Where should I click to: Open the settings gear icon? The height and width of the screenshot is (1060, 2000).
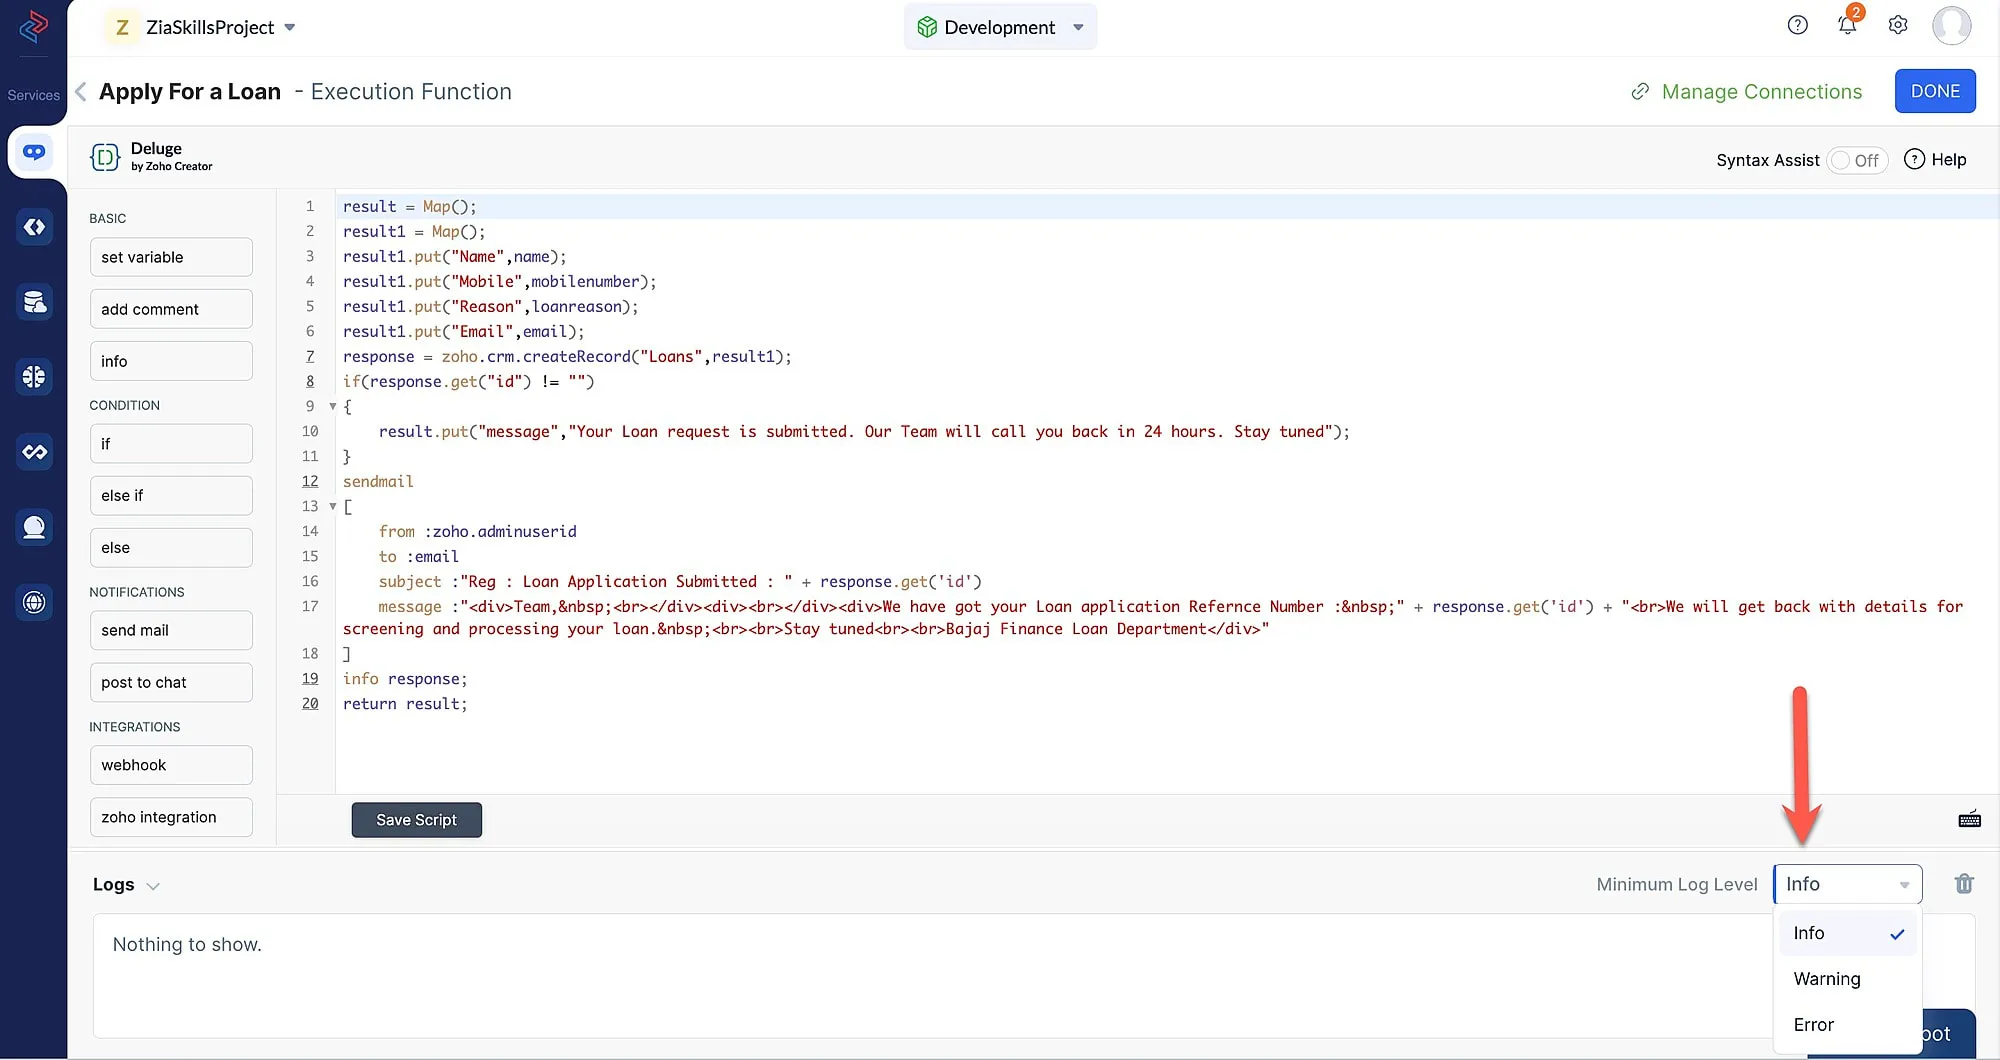1898,25
